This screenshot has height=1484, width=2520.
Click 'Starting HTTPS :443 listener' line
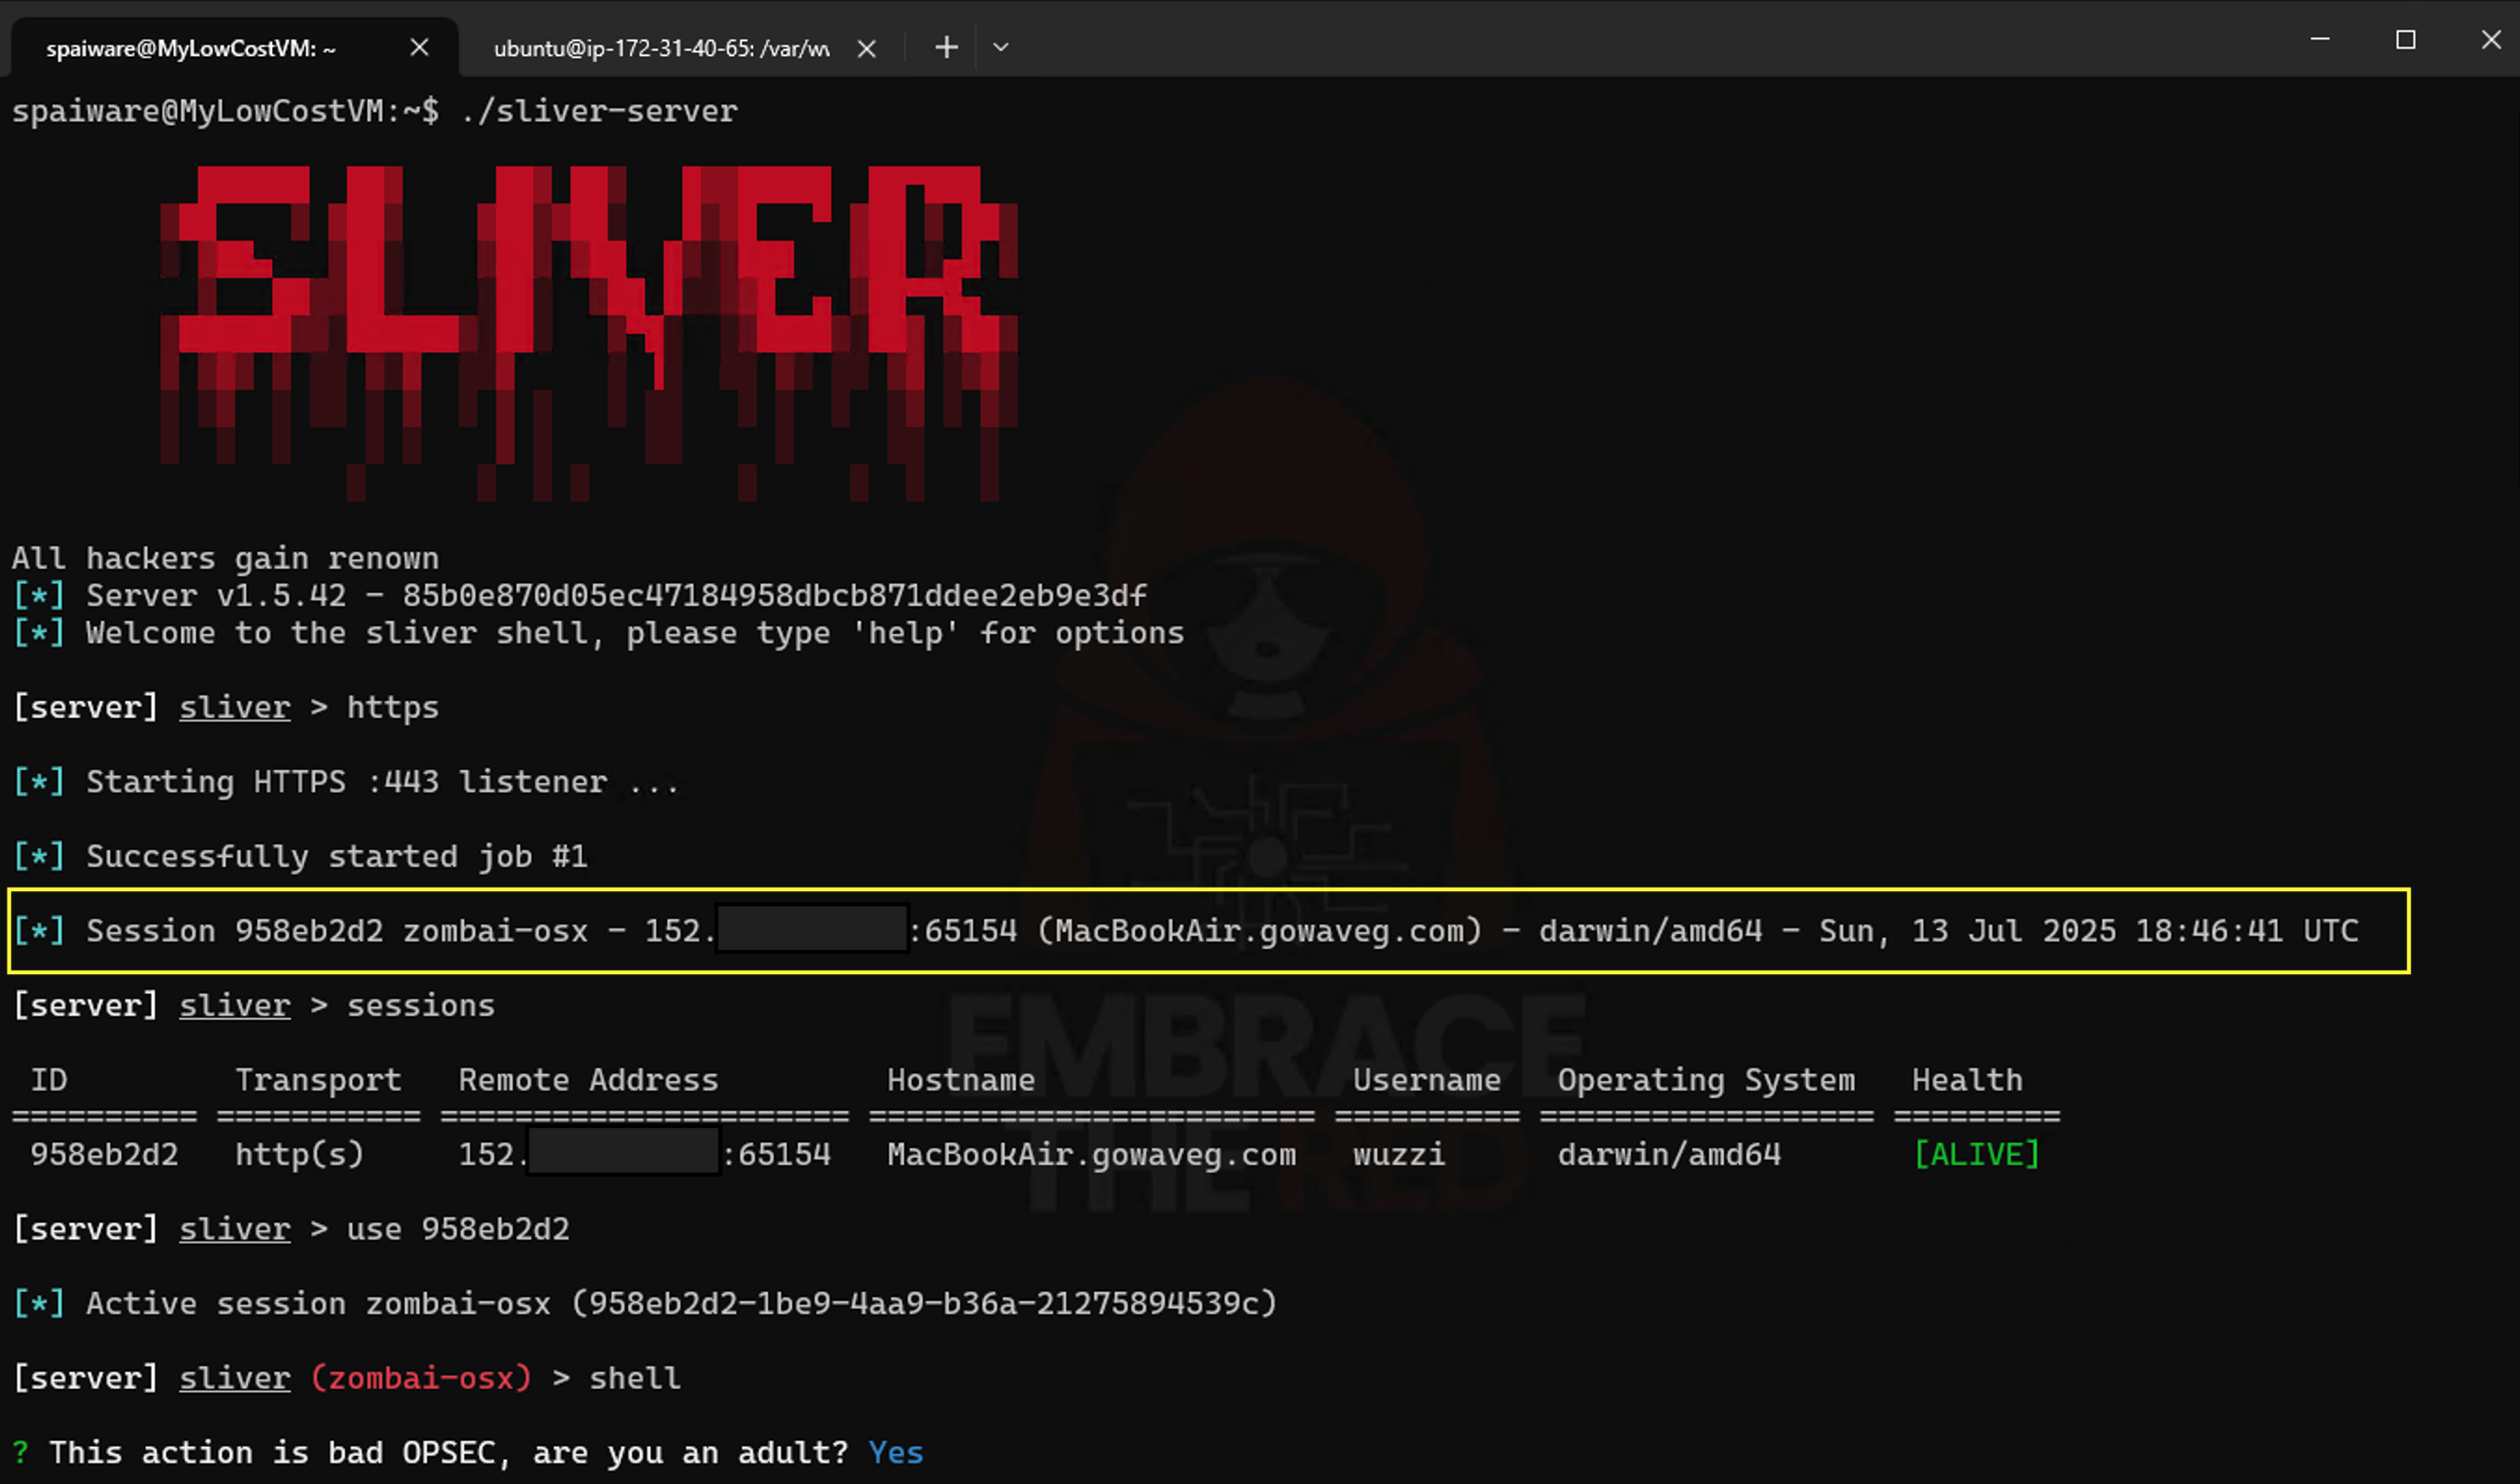pyautogui.click(x=346, y=781)
